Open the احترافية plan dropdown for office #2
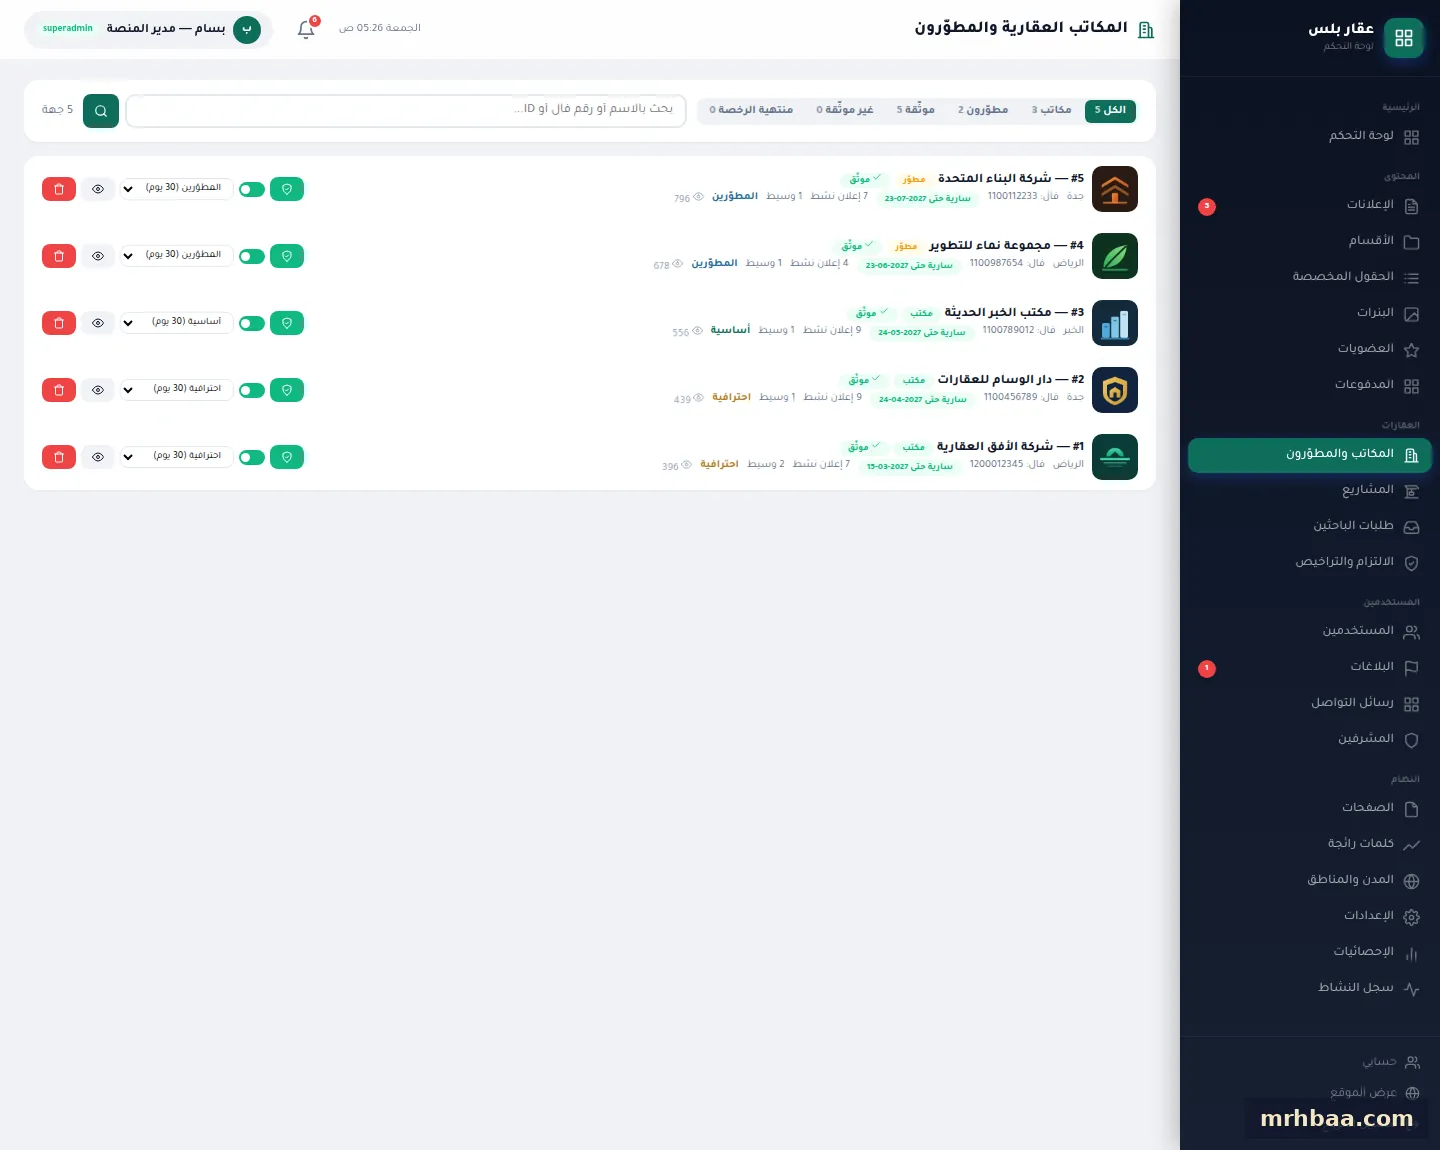This screenshot has height=1150, width=1440. (177, 390)
